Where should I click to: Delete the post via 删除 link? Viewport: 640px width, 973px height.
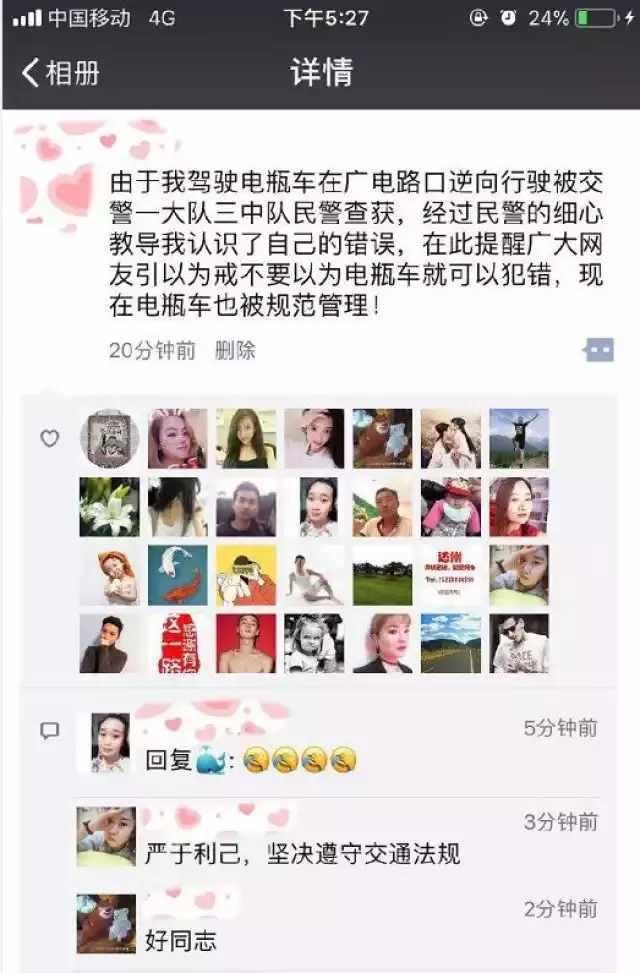[x=235, y=351]
